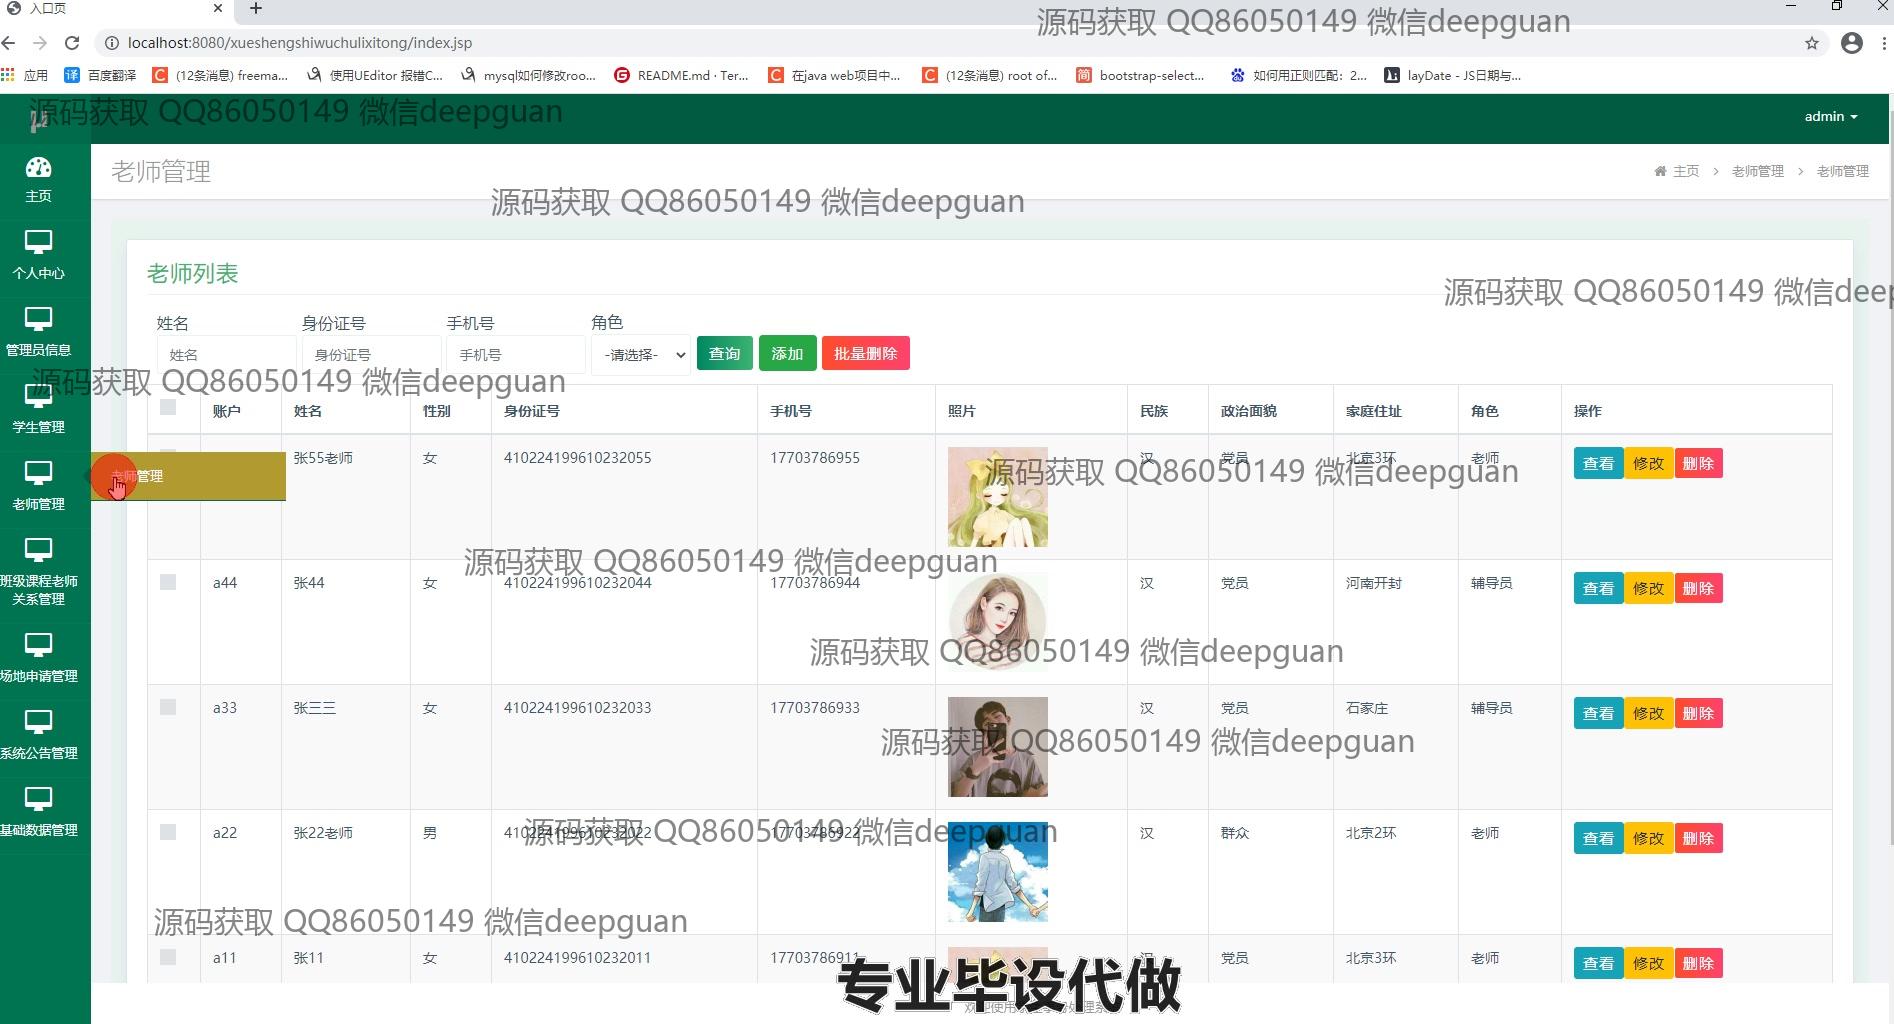Reload the page with browser refresh icon
Viewport: 1894px width, 1024px height.
[72, 43]
